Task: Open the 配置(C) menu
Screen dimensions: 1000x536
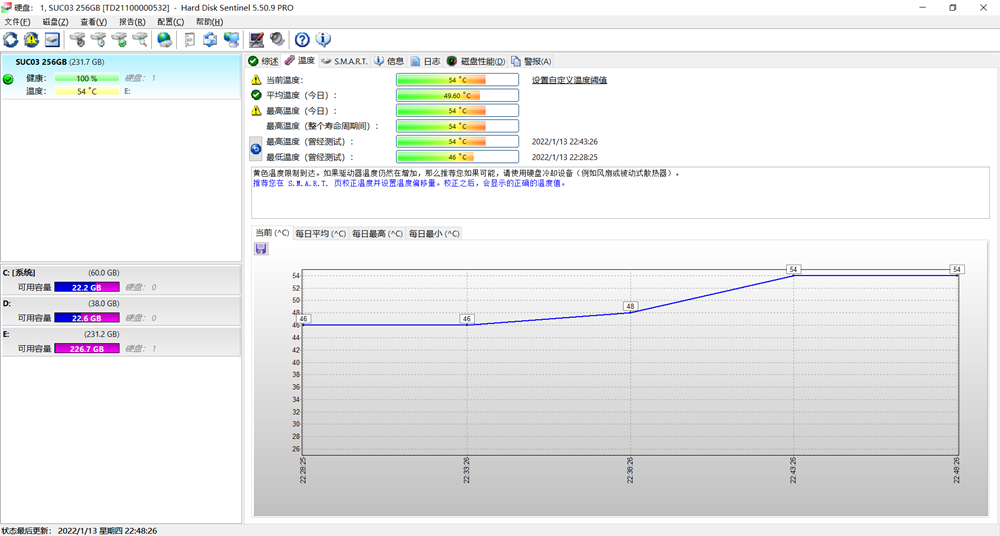Action: tap(170, 22)
